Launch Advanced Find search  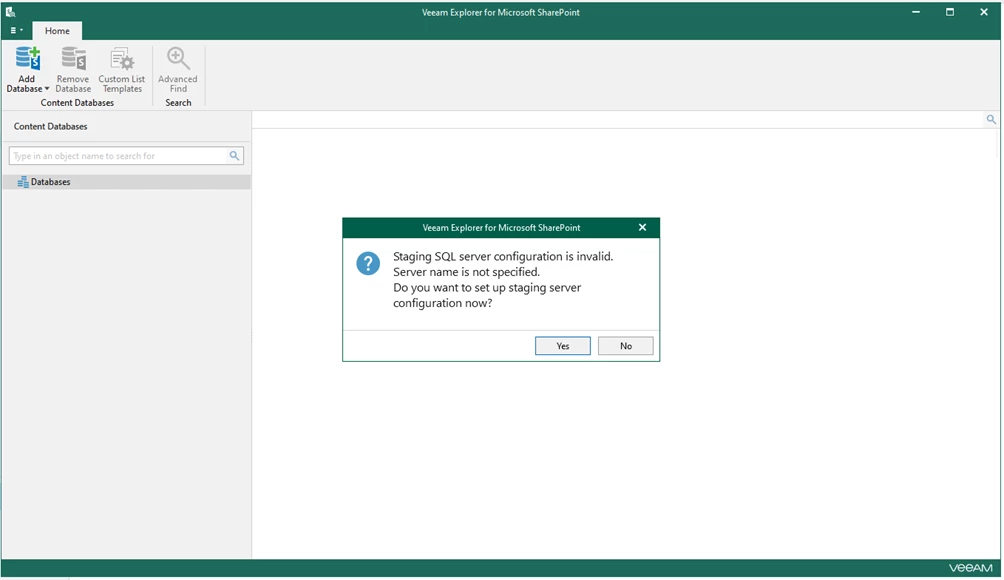[178, 70]
